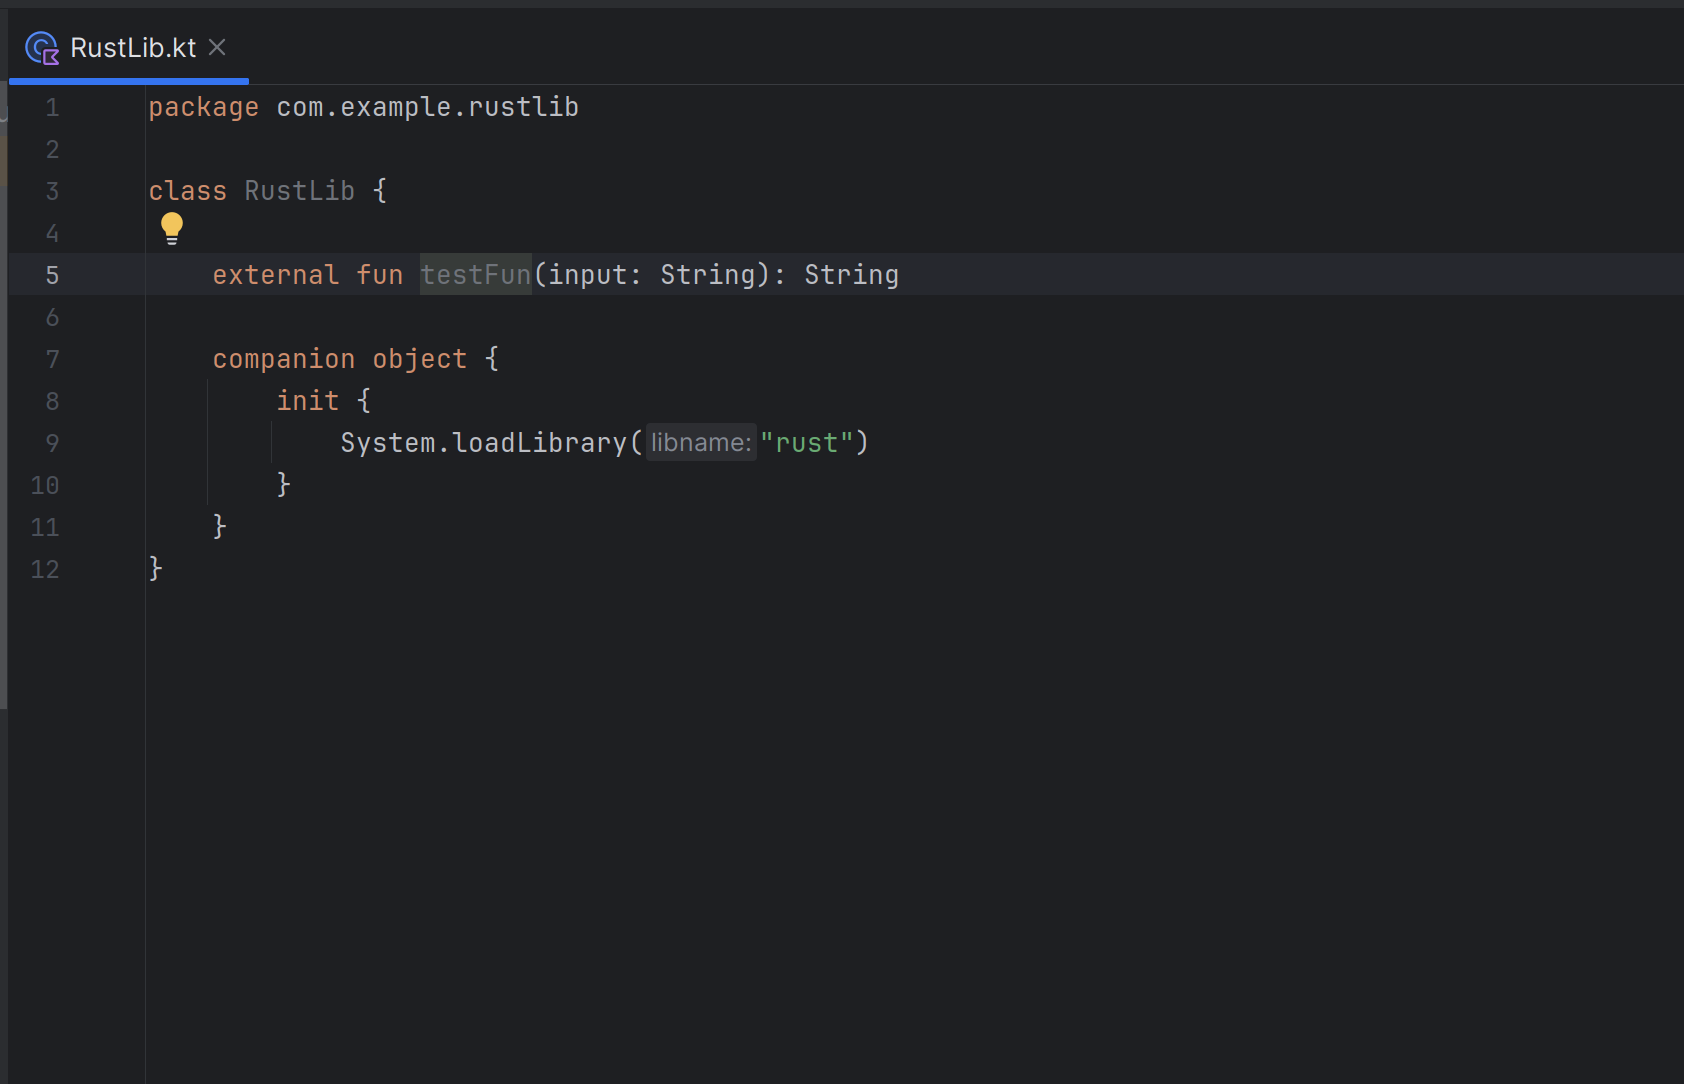Click line number 12 in the gutter
Image resolution: width=1684 pixels, height=1084 pixels.
tap(45, 569)
